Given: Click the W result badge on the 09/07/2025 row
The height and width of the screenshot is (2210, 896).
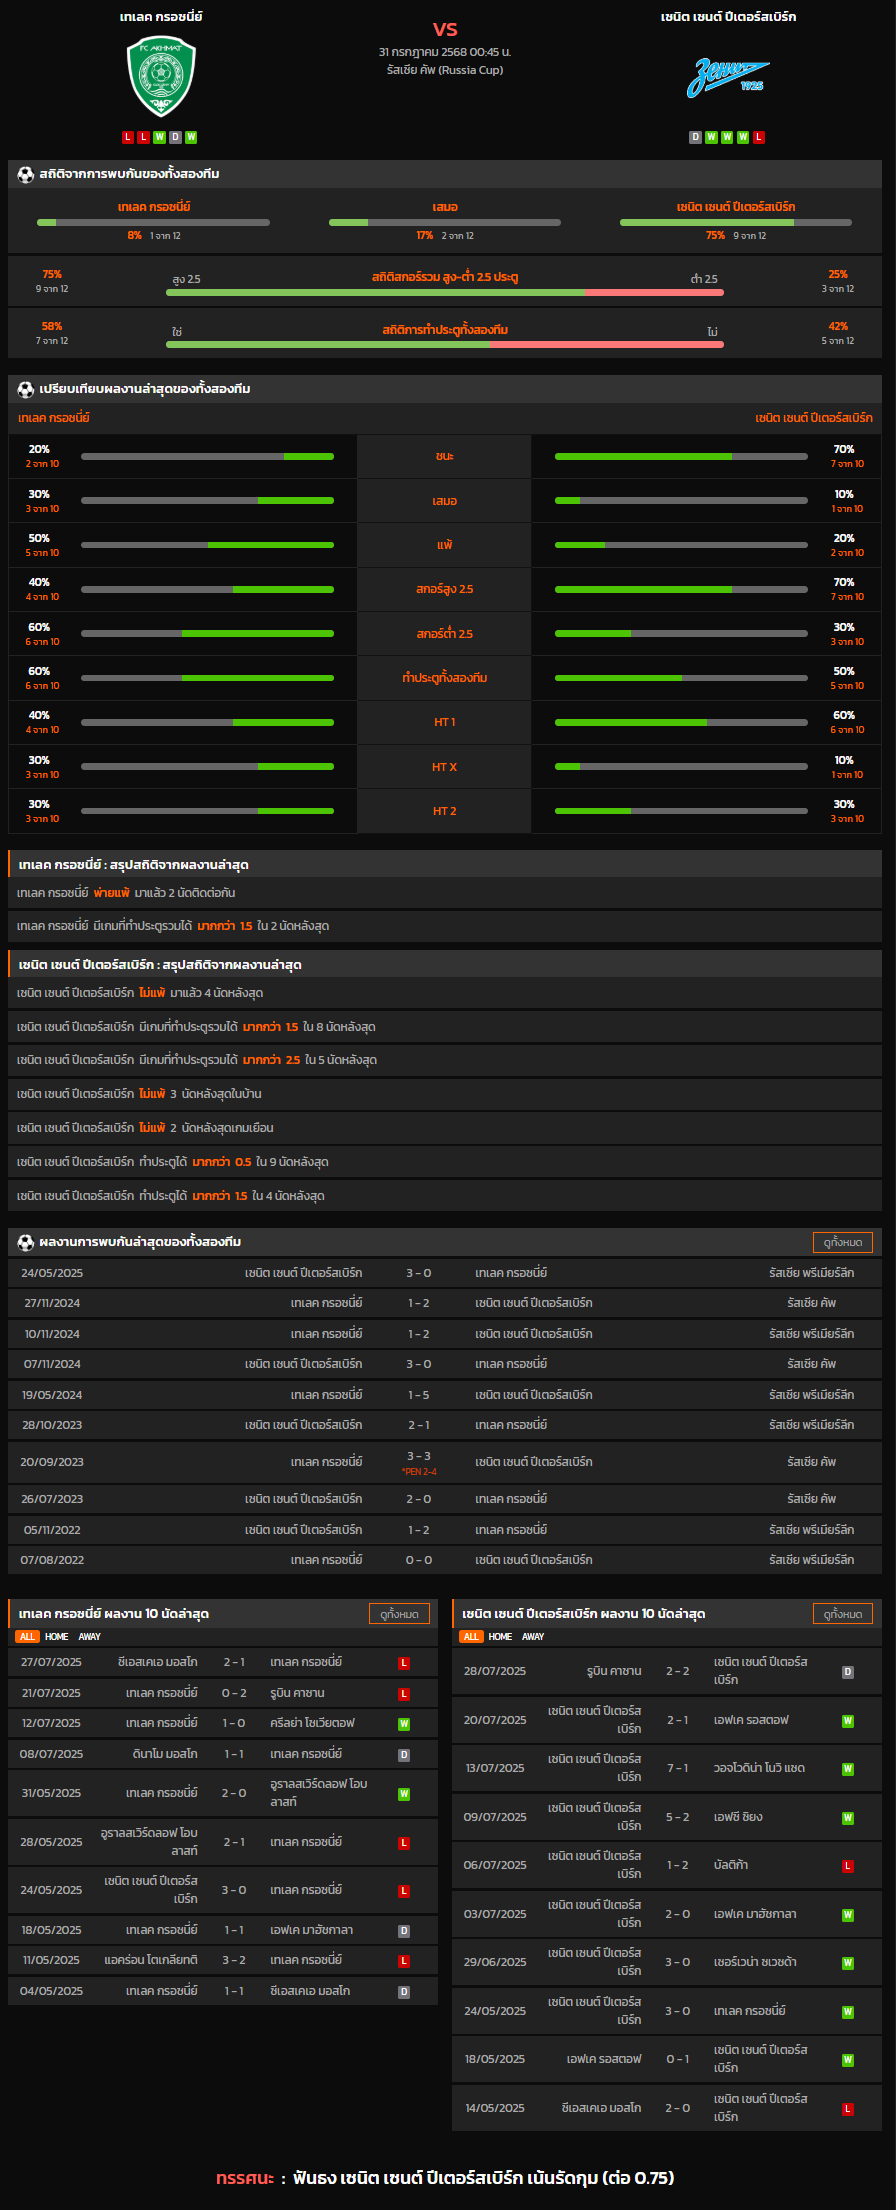Looking at the screenshot, I should click(x=848, y=1818).
